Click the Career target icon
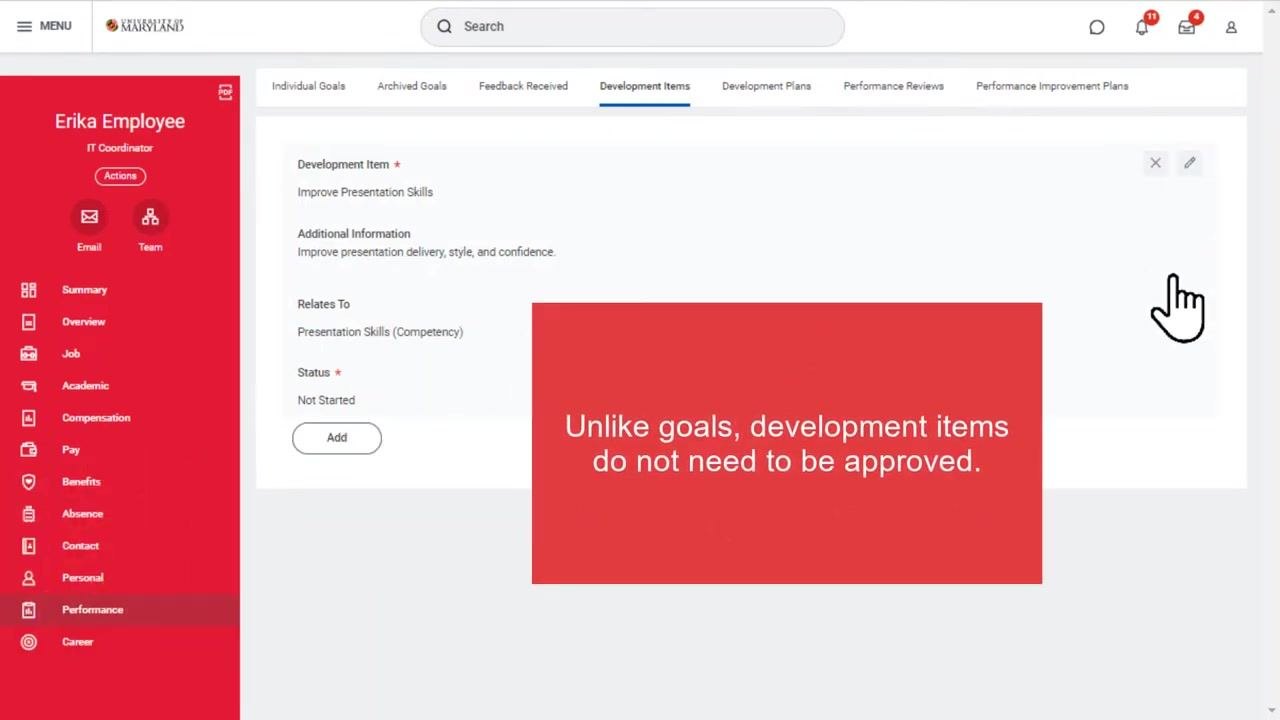This screenshot has height=720, width=1280. (29, 642)
